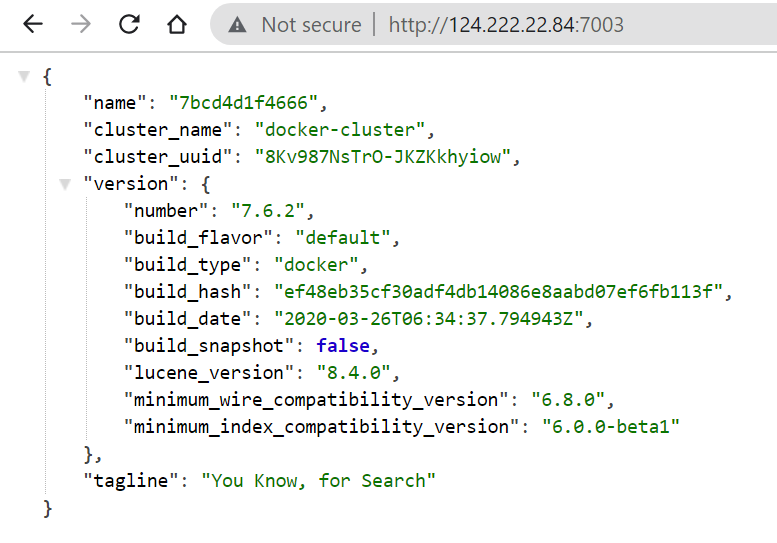777x543 pixels.
Task: Reload the page with the refresh icon
Action: (x=129, y=25)
